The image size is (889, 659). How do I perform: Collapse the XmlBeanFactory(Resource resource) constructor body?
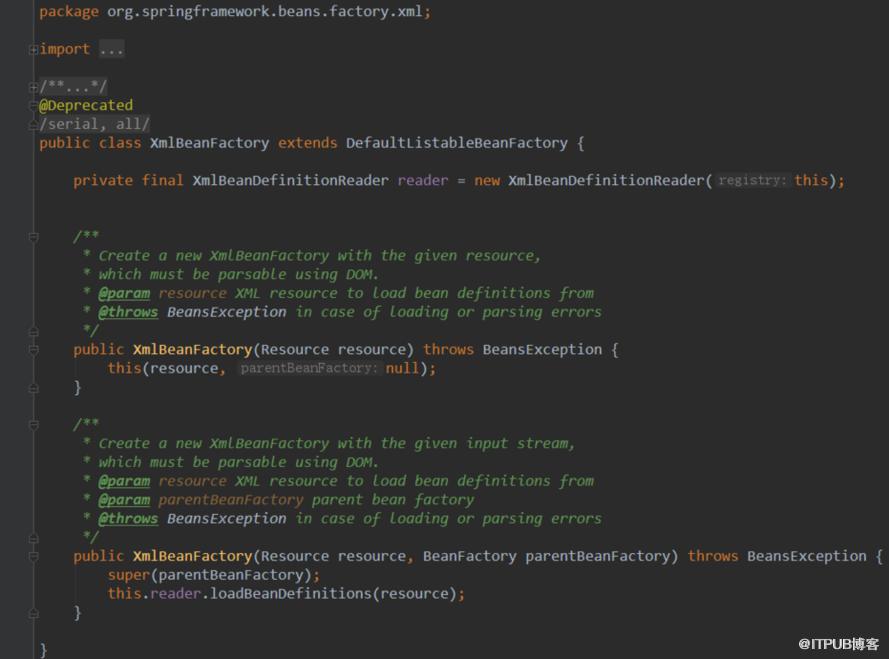click(x=33, y=350)
